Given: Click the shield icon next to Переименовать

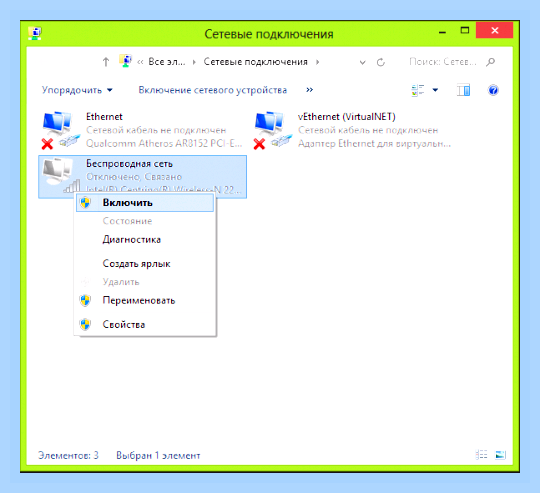Looking at the screenshot, I should 85,301.
